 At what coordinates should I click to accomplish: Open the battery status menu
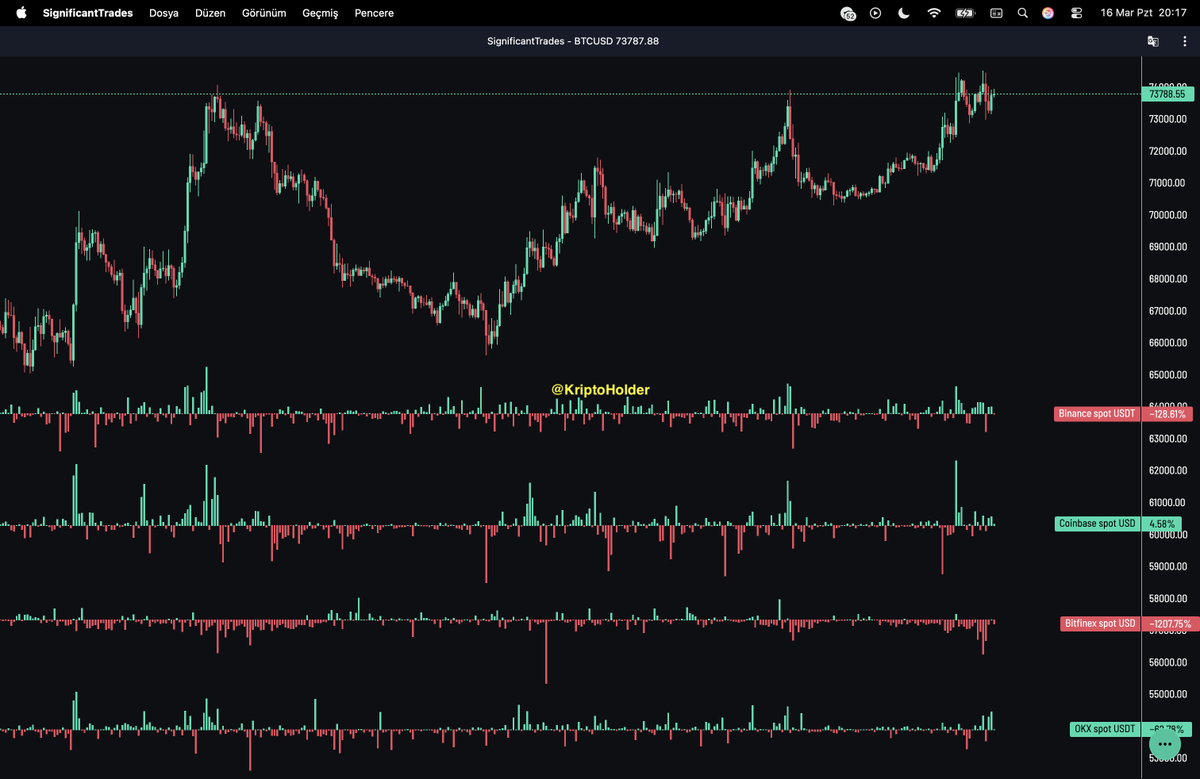click(965, 13)
